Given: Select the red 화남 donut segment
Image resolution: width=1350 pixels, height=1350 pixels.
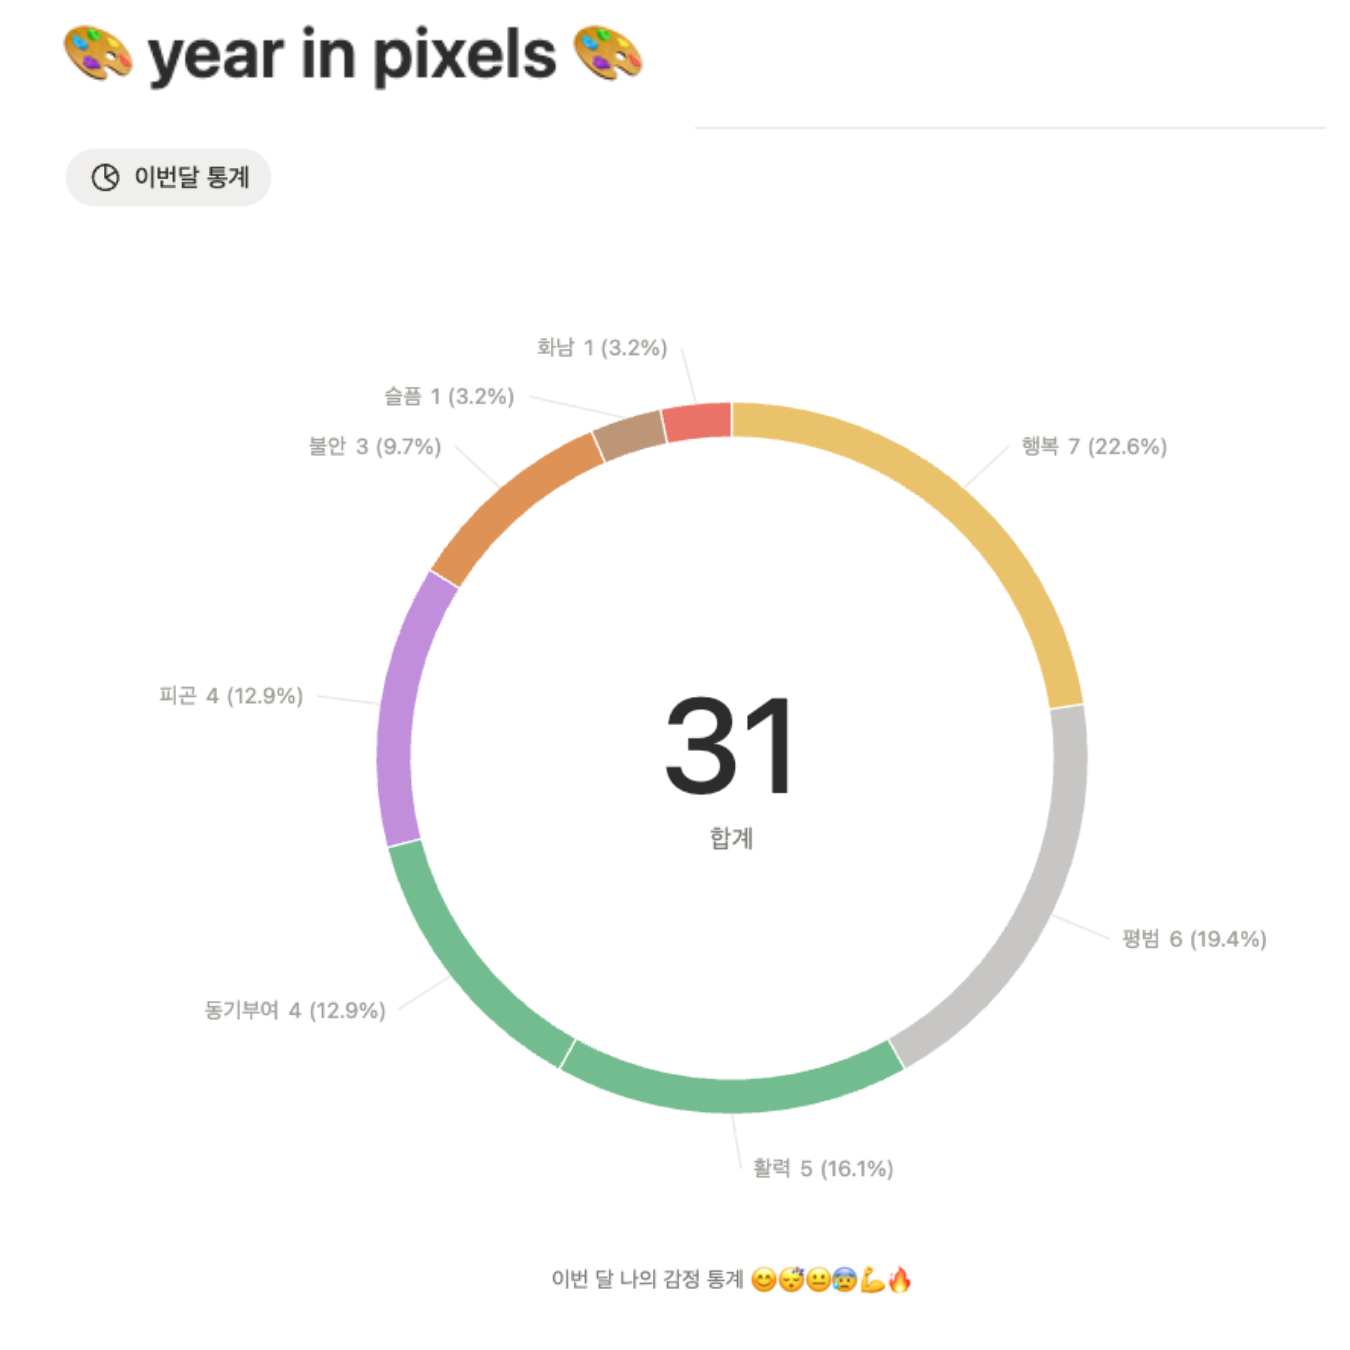Looking at the screenshot, I should 697,422.
